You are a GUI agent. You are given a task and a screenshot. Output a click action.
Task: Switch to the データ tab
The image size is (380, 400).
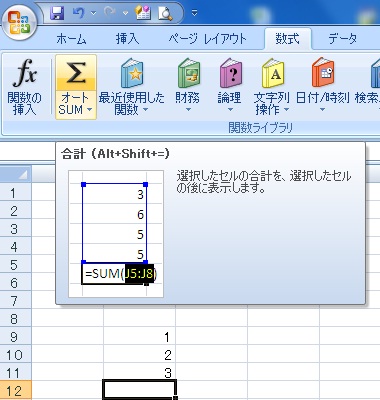coord(342,39)
